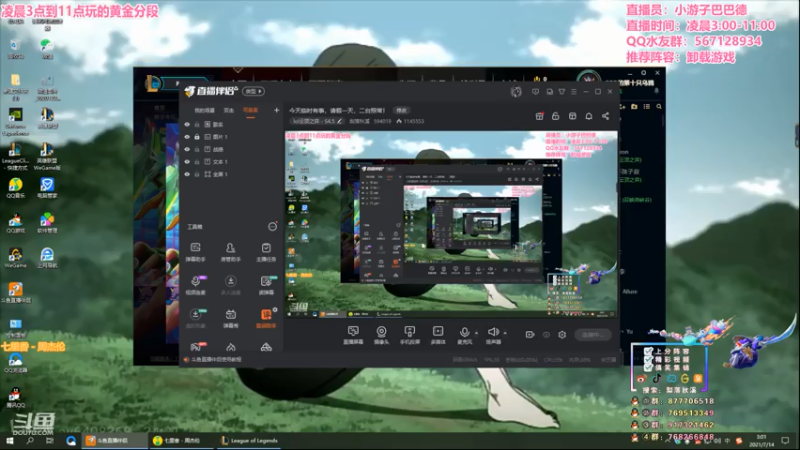Click the 直播中 streaming status button

coord(593,335)
